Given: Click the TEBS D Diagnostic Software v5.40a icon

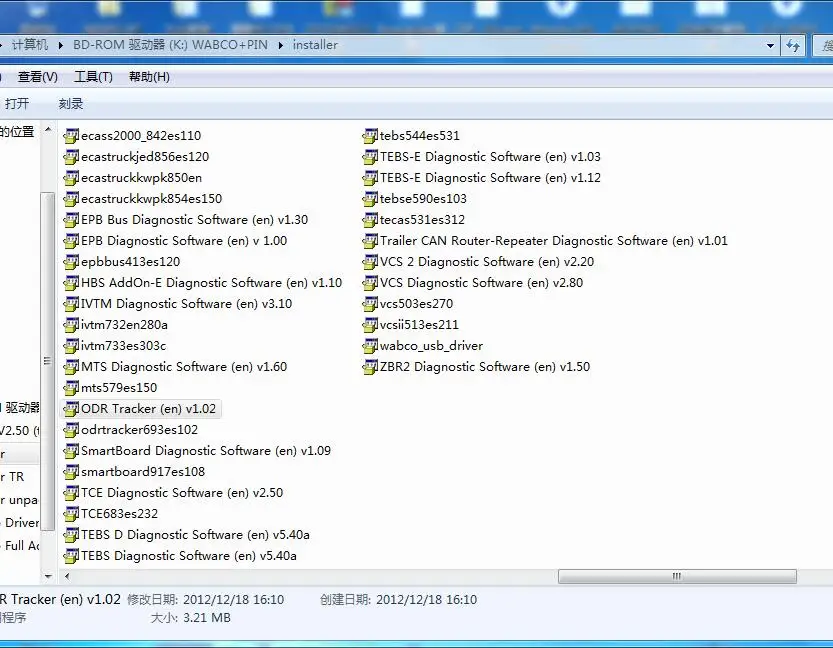Looking at the screenshot, I should point(71,534).
